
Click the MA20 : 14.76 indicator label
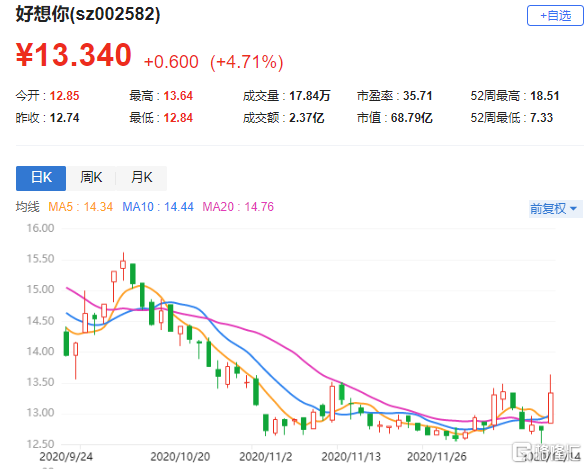point(238,207)
